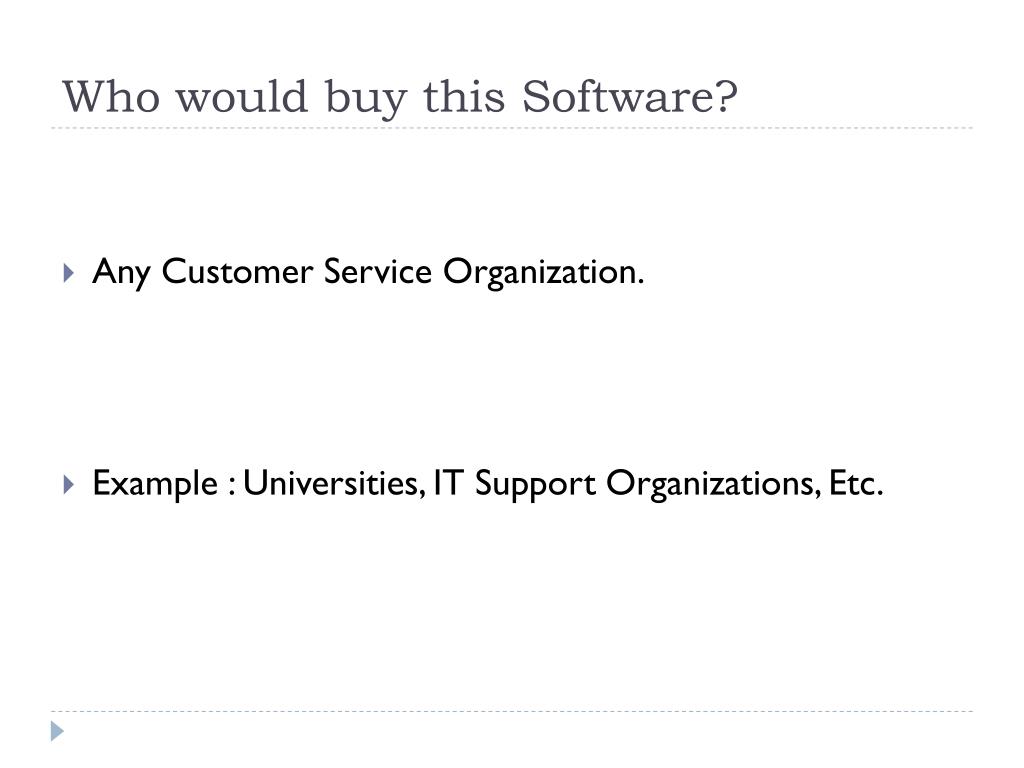Select the slide title Who would buy this Software?
This screenshot has height=768, width=1024.
pos(400,97)
